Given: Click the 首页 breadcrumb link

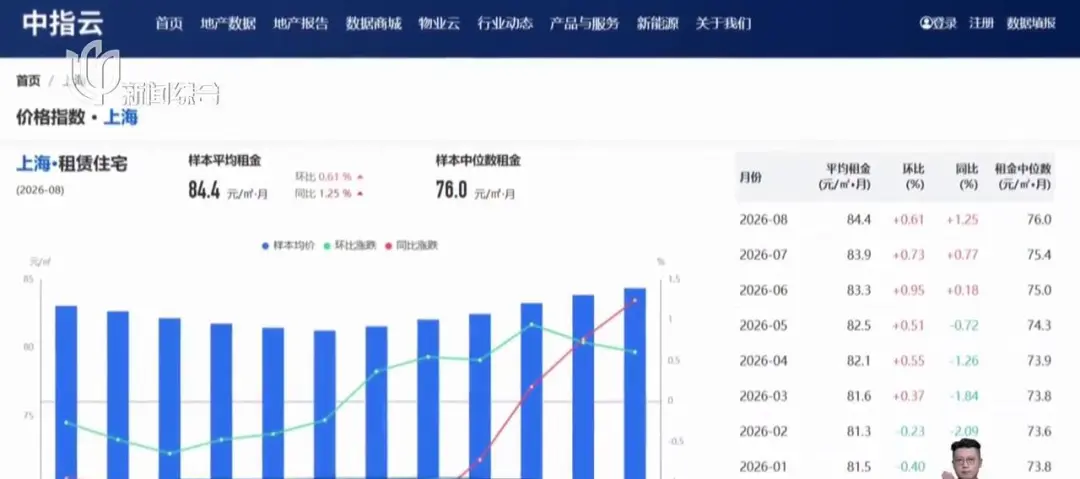Looking at the screenshot, I should click(x=28, y=81).
